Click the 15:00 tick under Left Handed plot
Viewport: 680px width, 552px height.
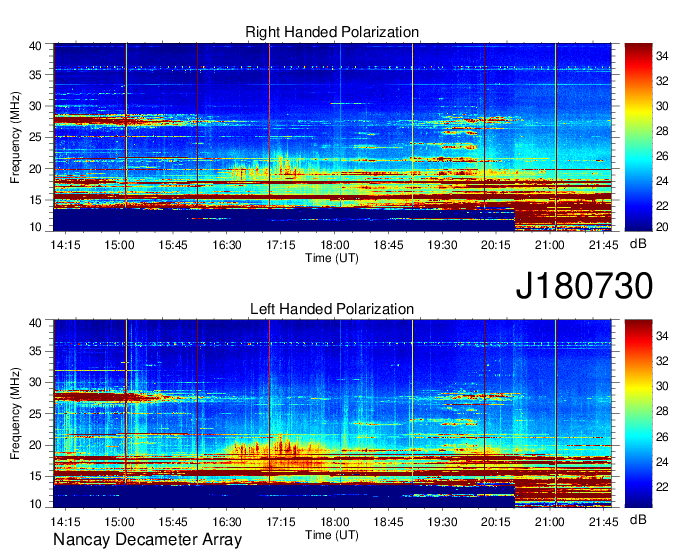pyautogui.click(x=119, y=522)
